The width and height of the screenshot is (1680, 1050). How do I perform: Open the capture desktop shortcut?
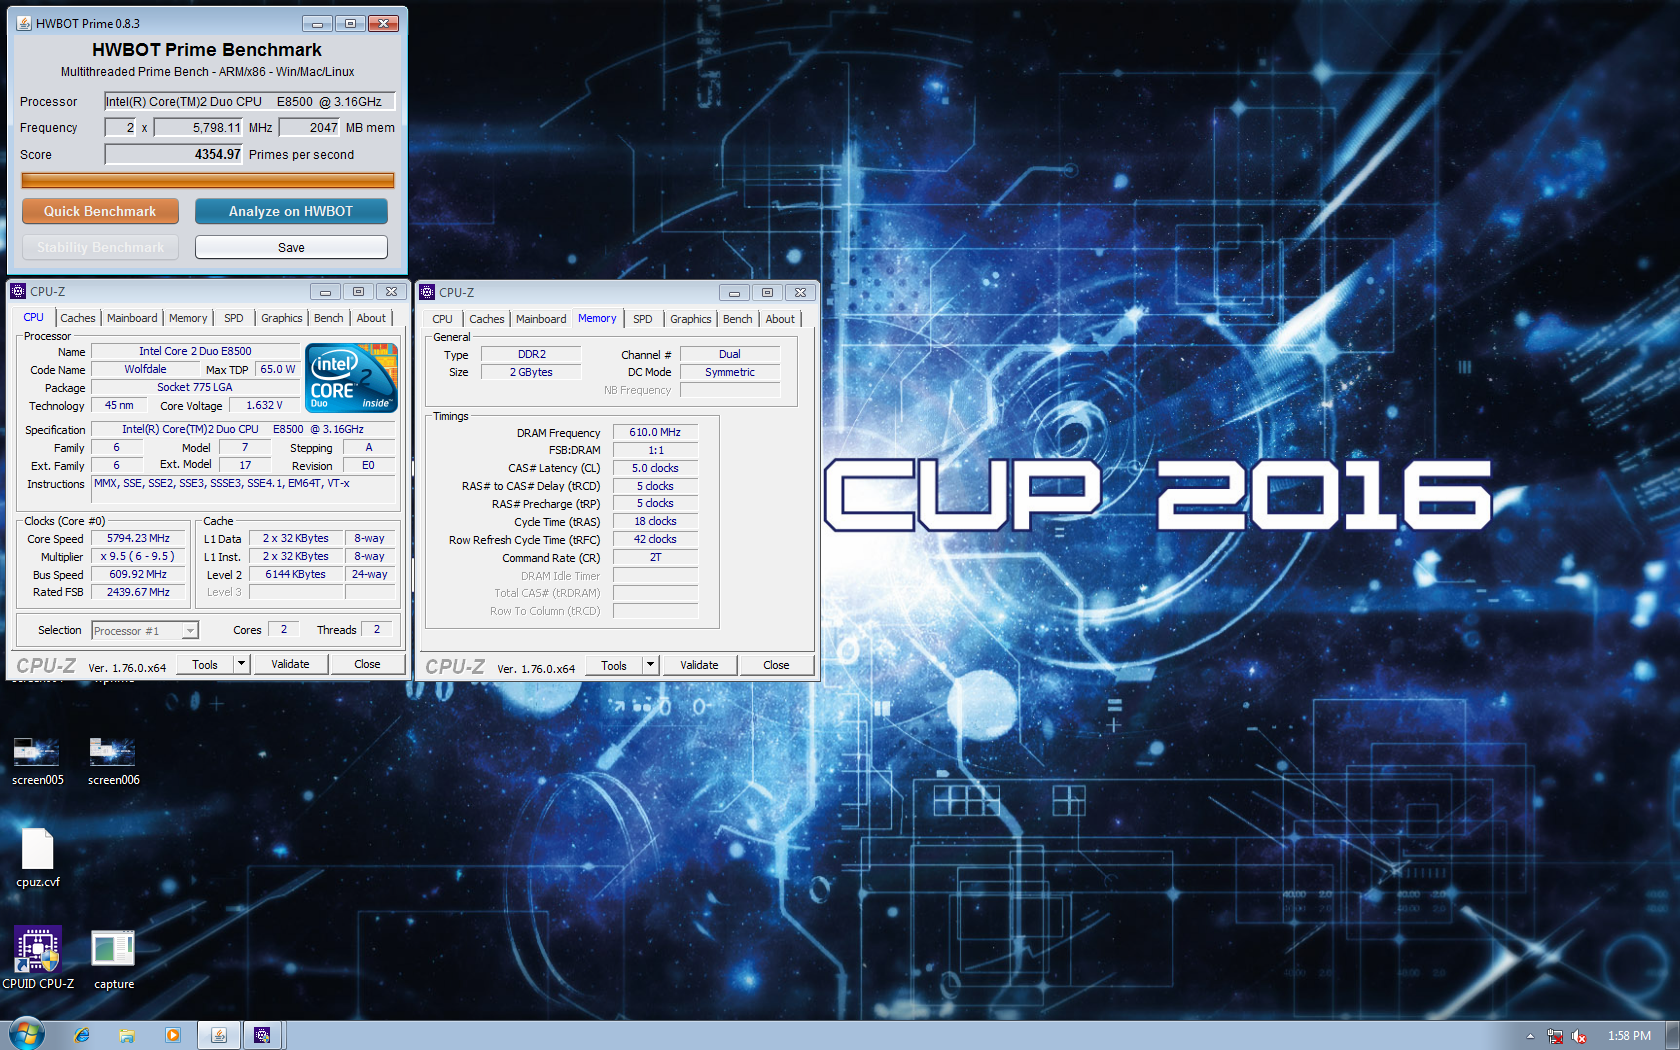tap(113, 958)
